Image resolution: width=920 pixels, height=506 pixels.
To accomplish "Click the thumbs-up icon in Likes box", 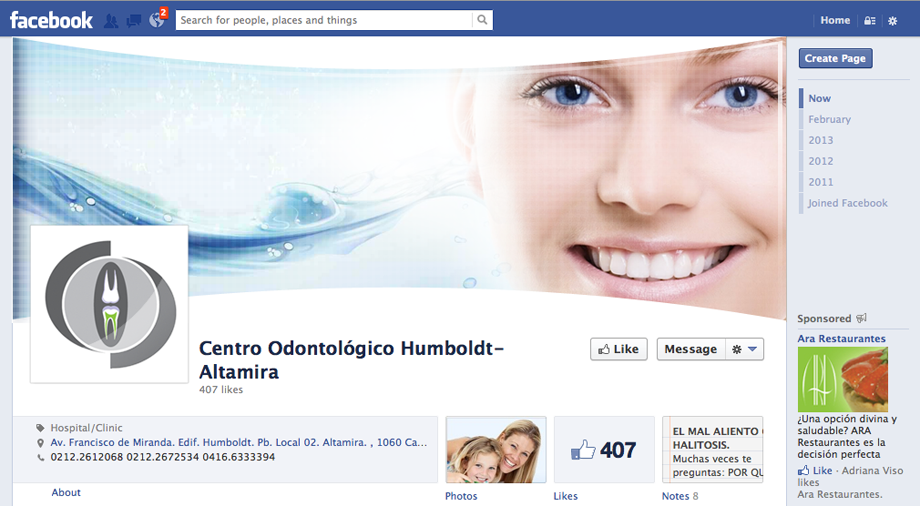I will click(x=583, y=450).
